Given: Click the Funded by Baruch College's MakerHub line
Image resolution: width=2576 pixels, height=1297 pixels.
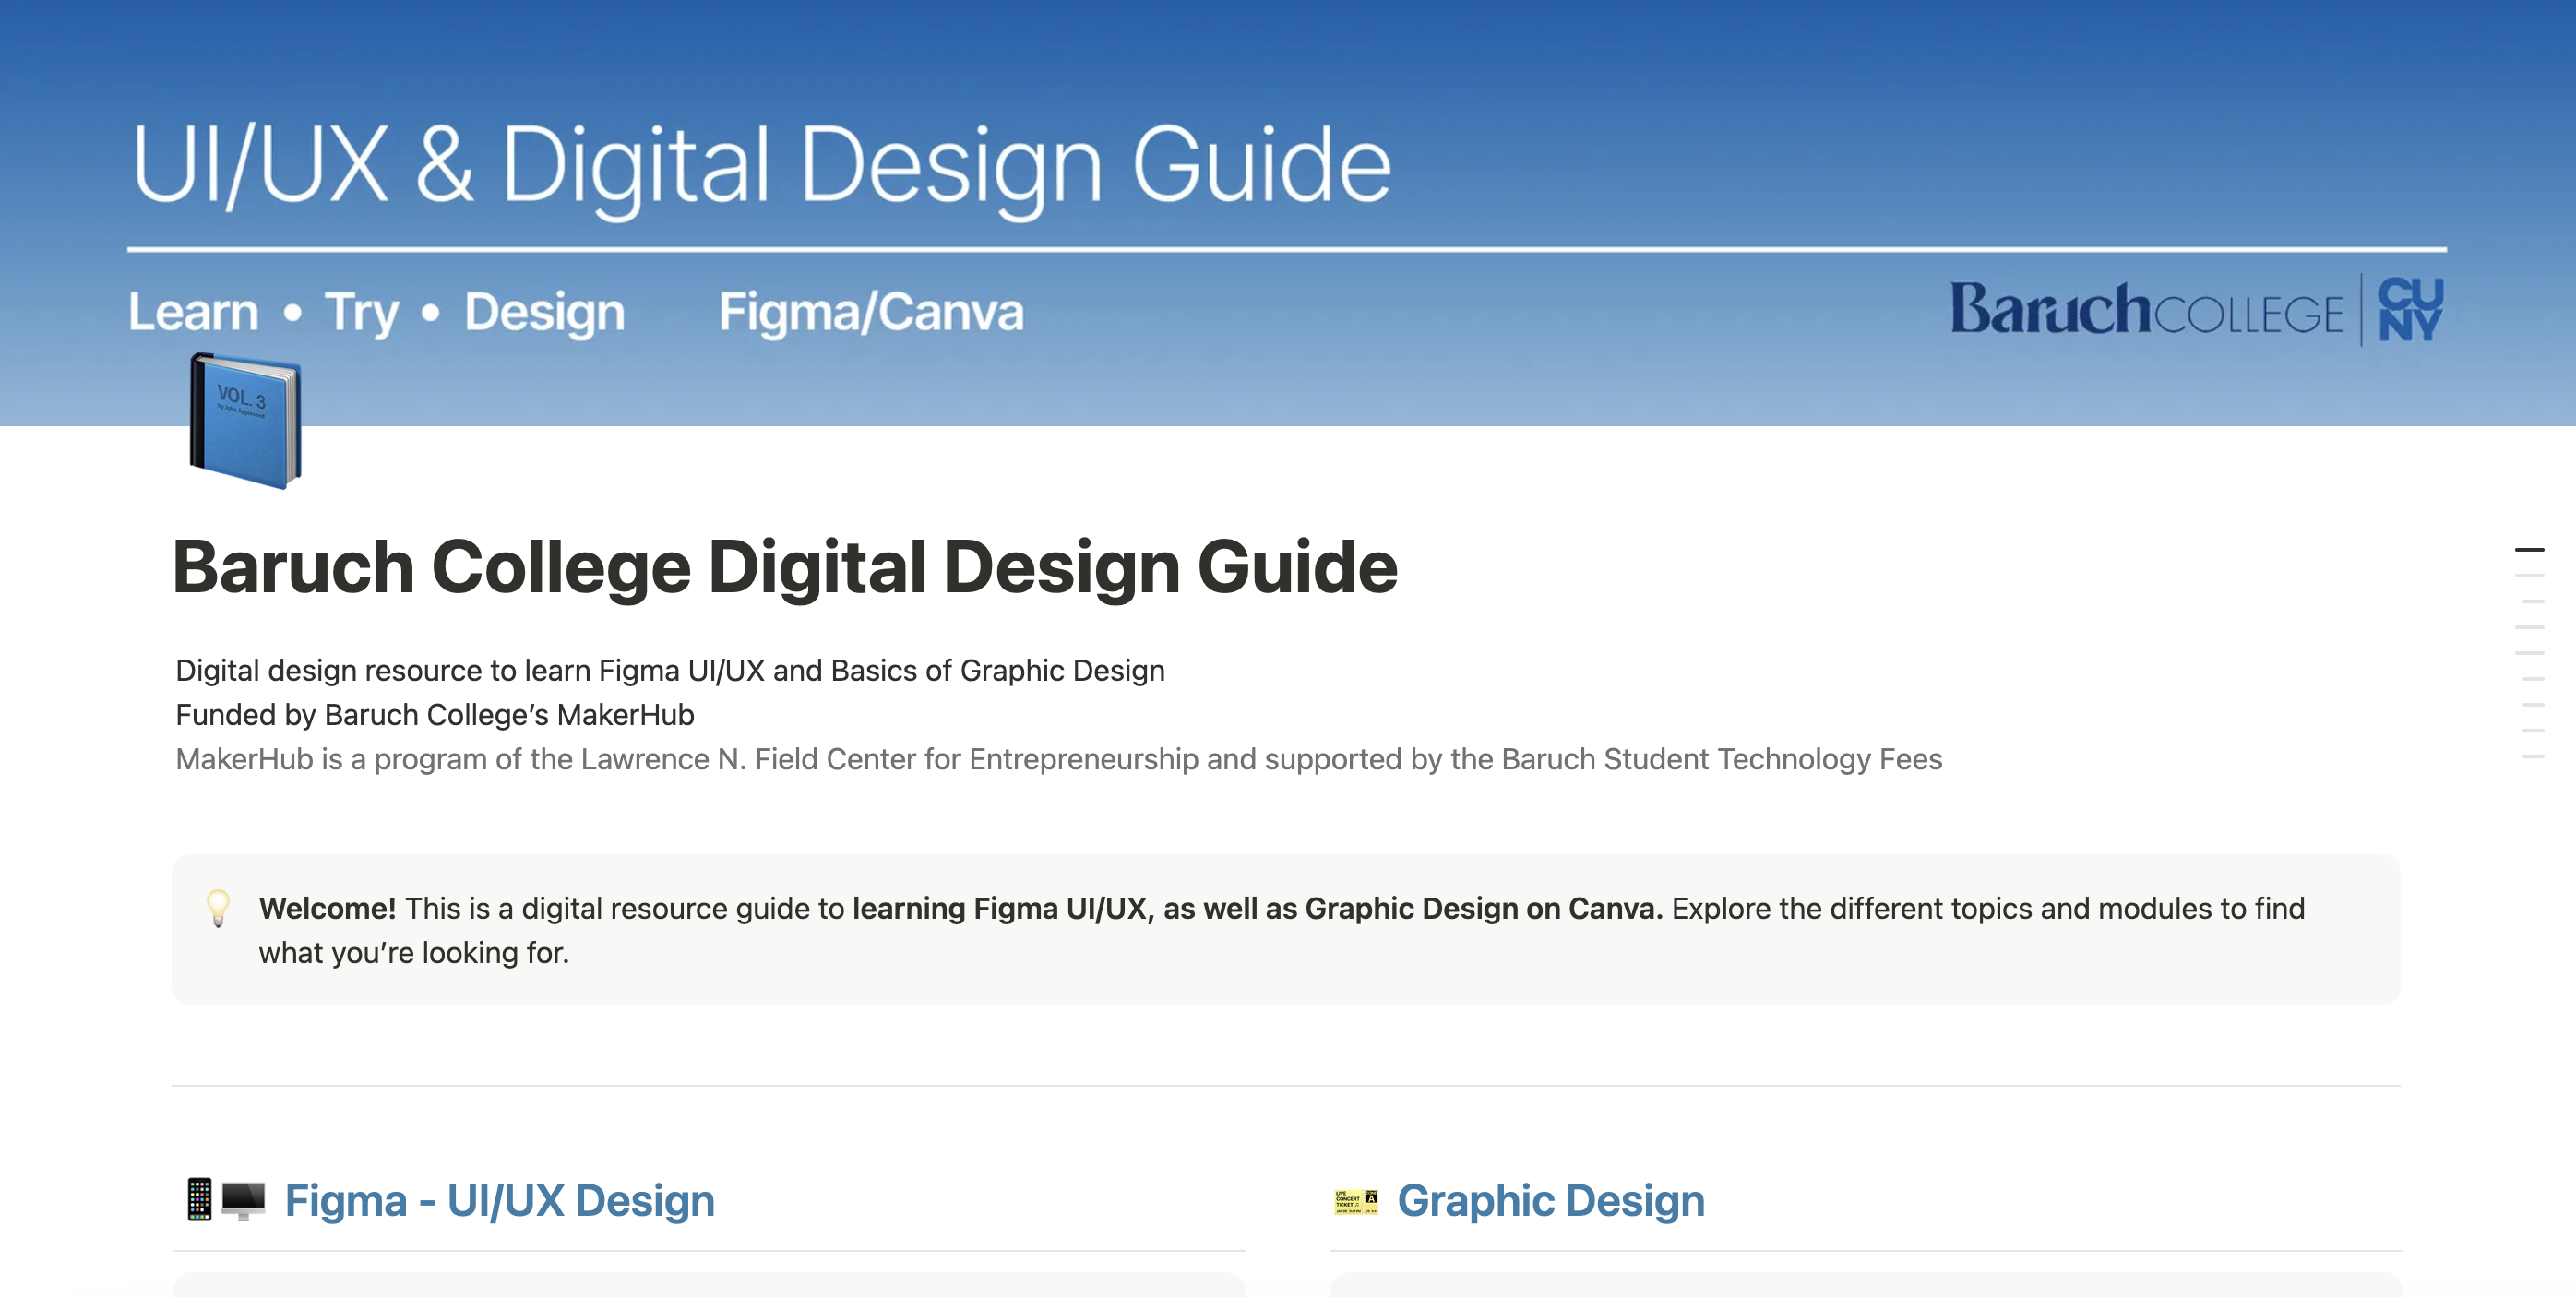Looking at the screenshot, I should [434, 715].
